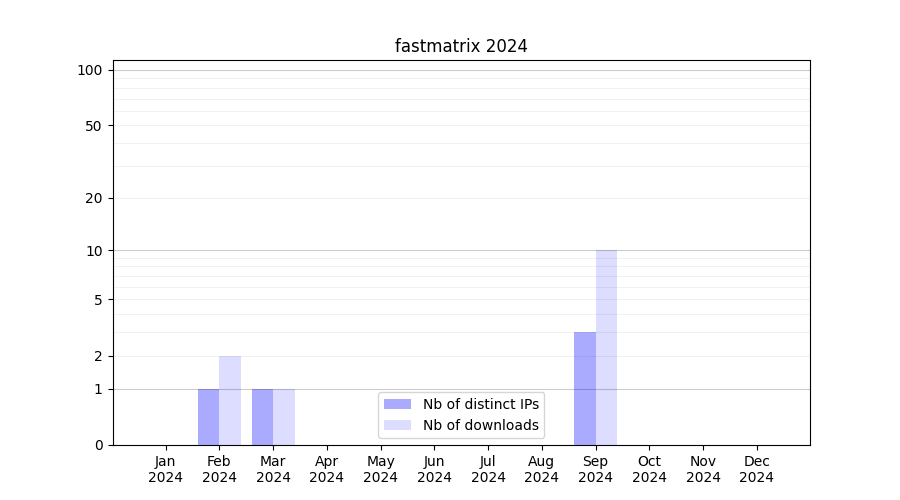Image resolution: width=900 pixels, height=500 pixels.
Task: Click the '0' y-axis tick label
Action: point(98,445)
